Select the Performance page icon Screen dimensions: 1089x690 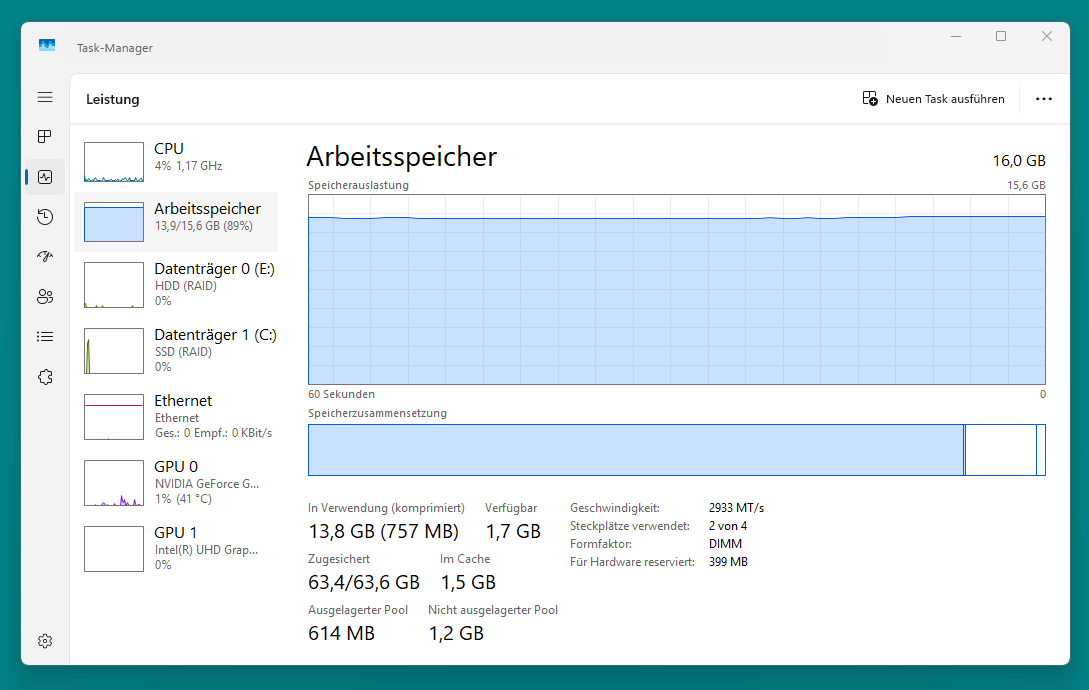tap(45, 177)
